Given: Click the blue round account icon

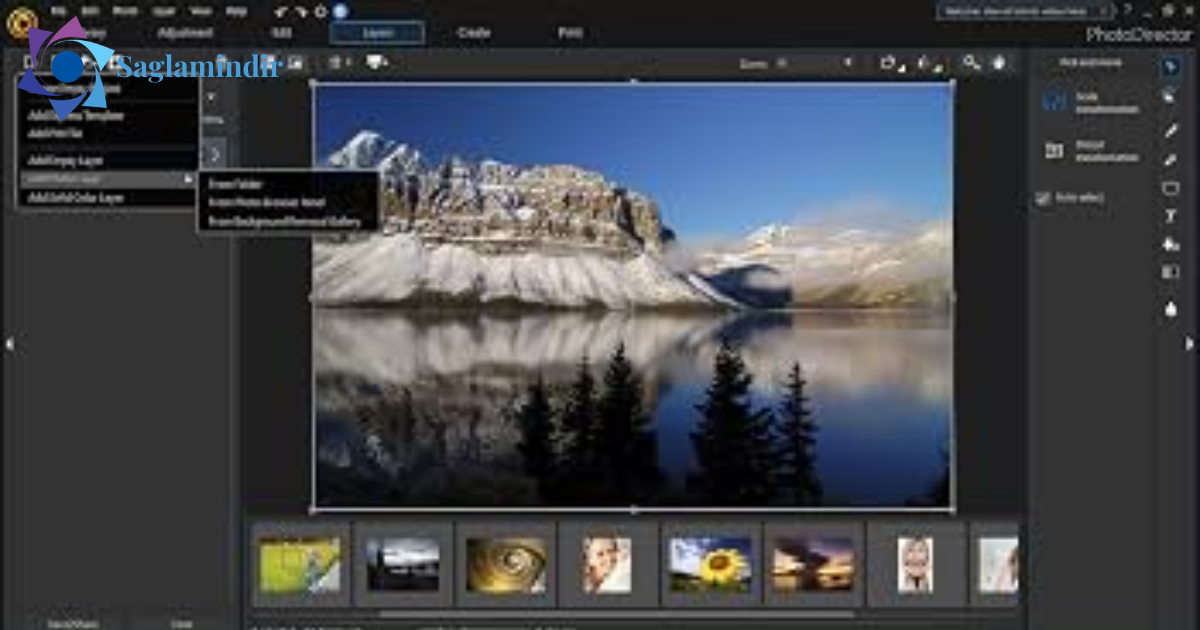Looking at the screenshot, I should click(x=340, y=11).
